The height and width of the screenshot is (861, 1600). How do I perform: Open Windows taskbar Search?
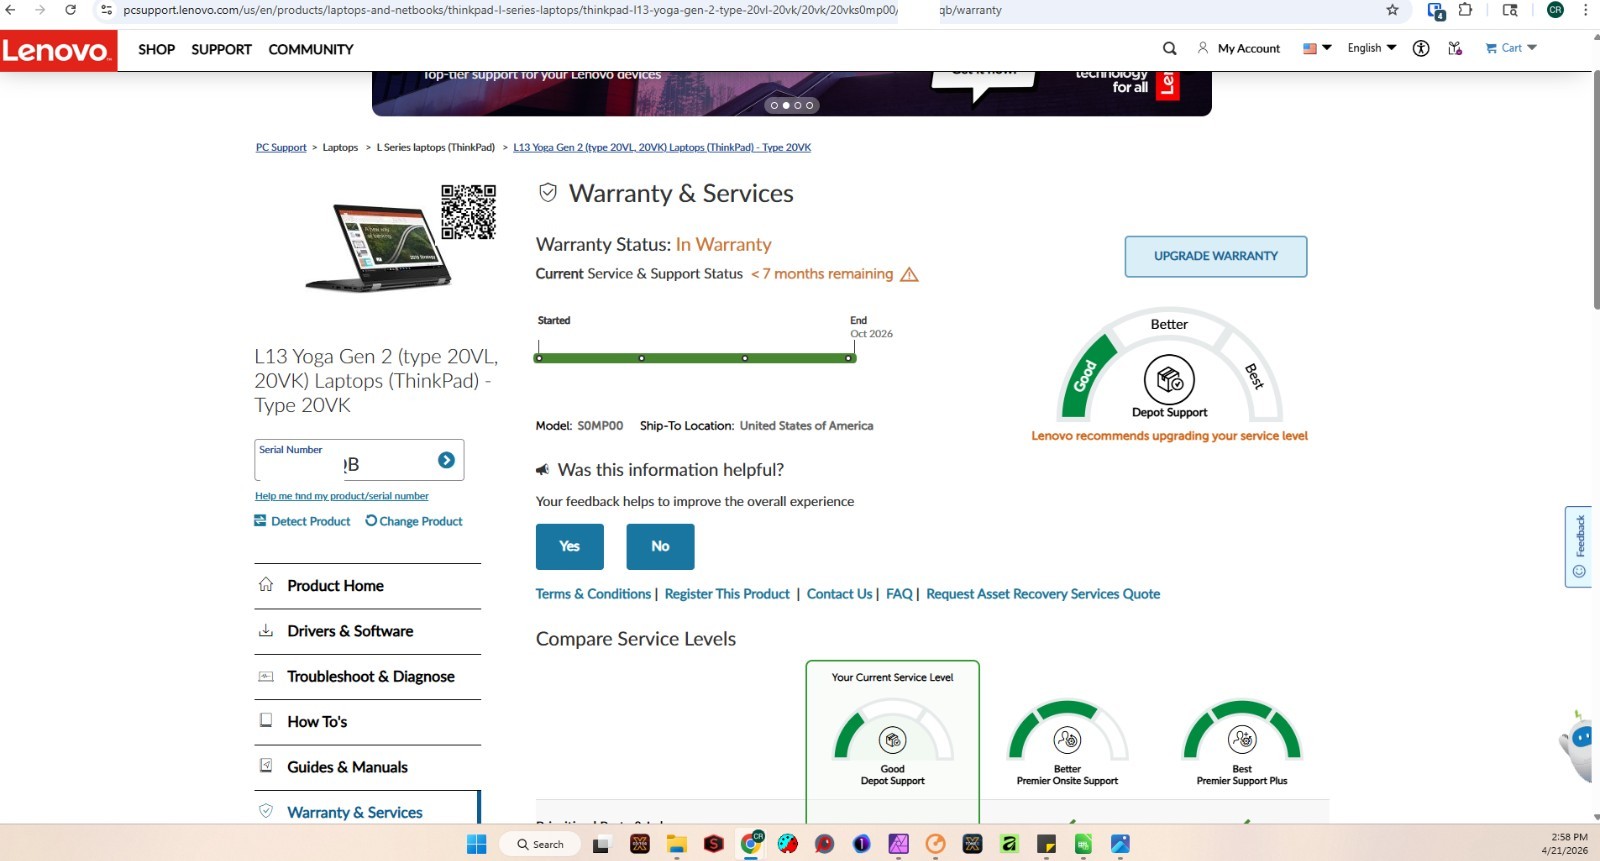coord(540,844)
